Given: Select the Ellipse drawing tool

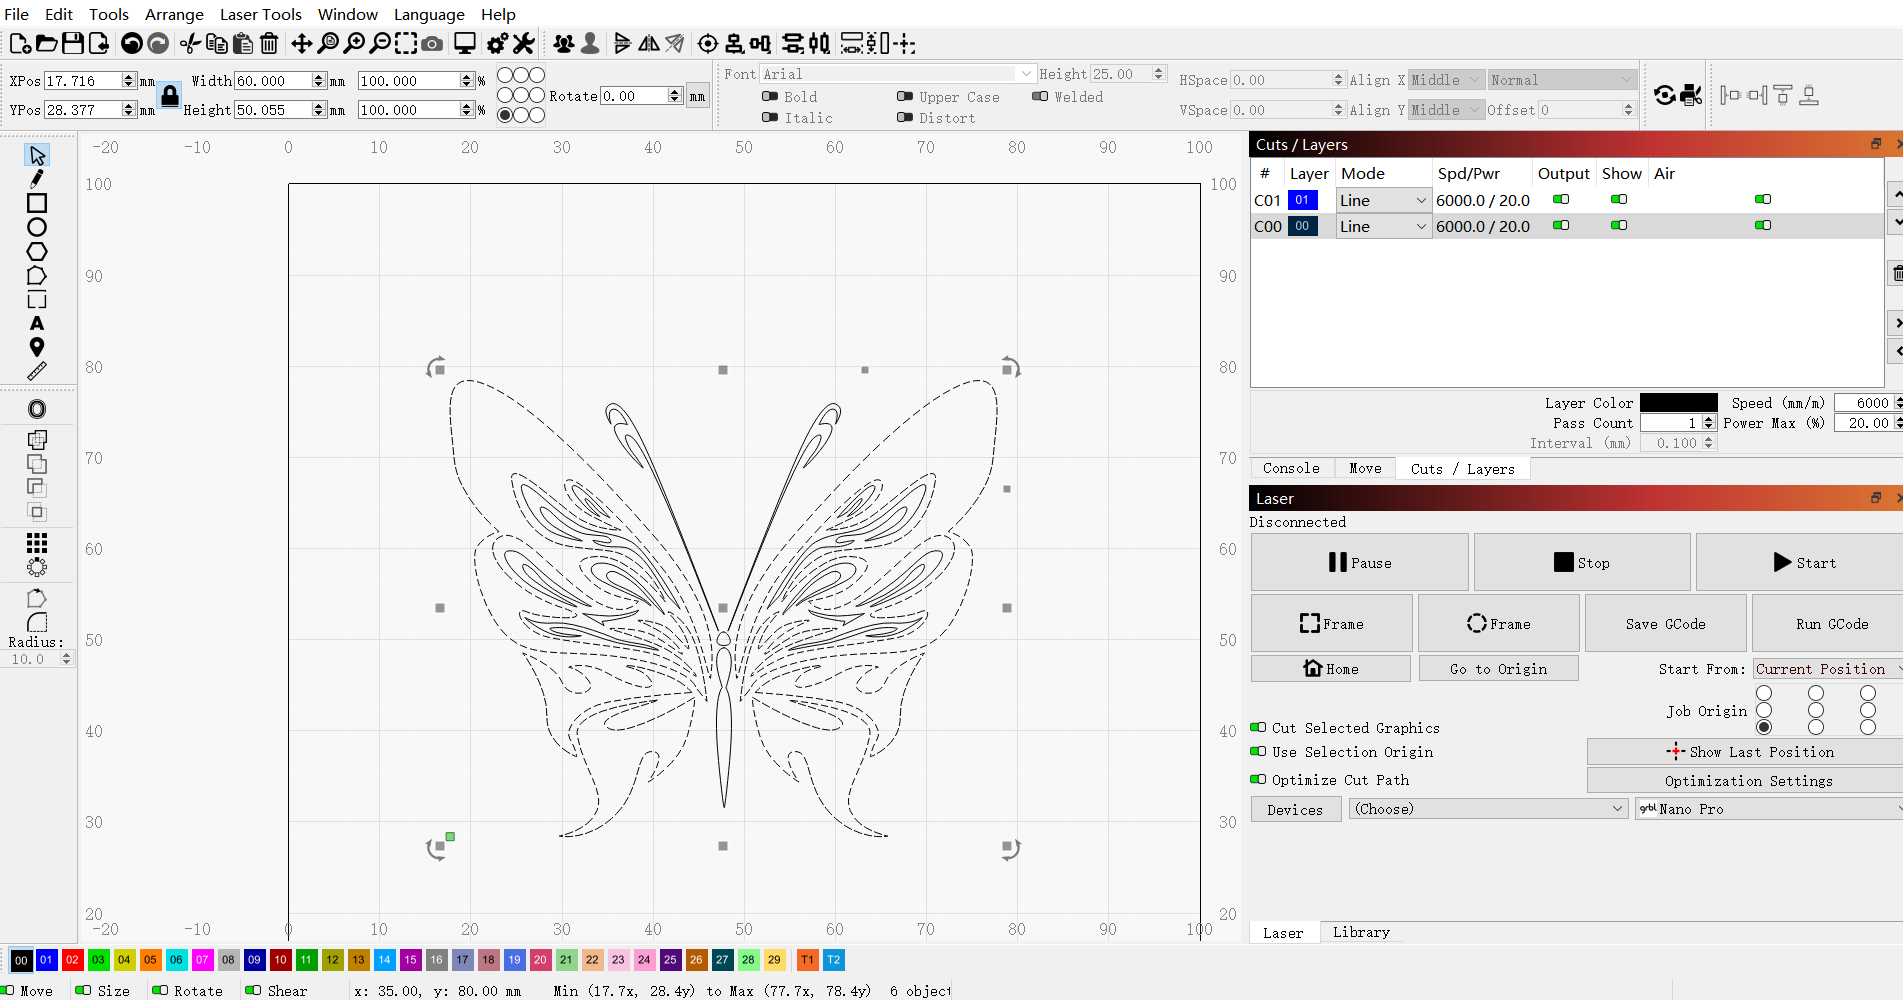Looking at the screenshot, I should click(x=37, y=227).
